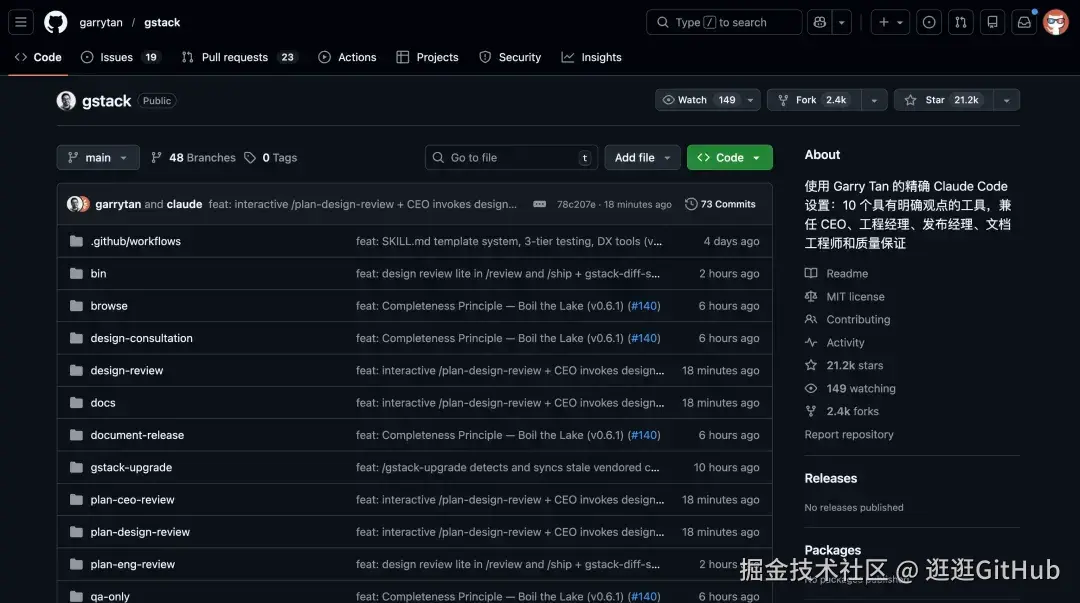The width and height of the screenshot is (1080, 603).
Task: Open user profile avatar menu
Action: click(1055, 22)
